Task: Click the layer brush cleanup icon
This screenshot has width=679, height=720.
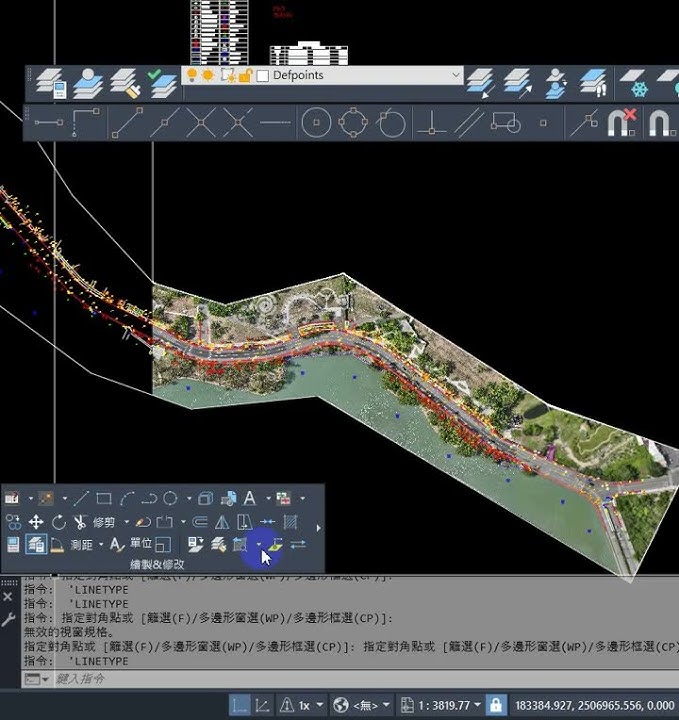Action: click(x=125, y=84)
